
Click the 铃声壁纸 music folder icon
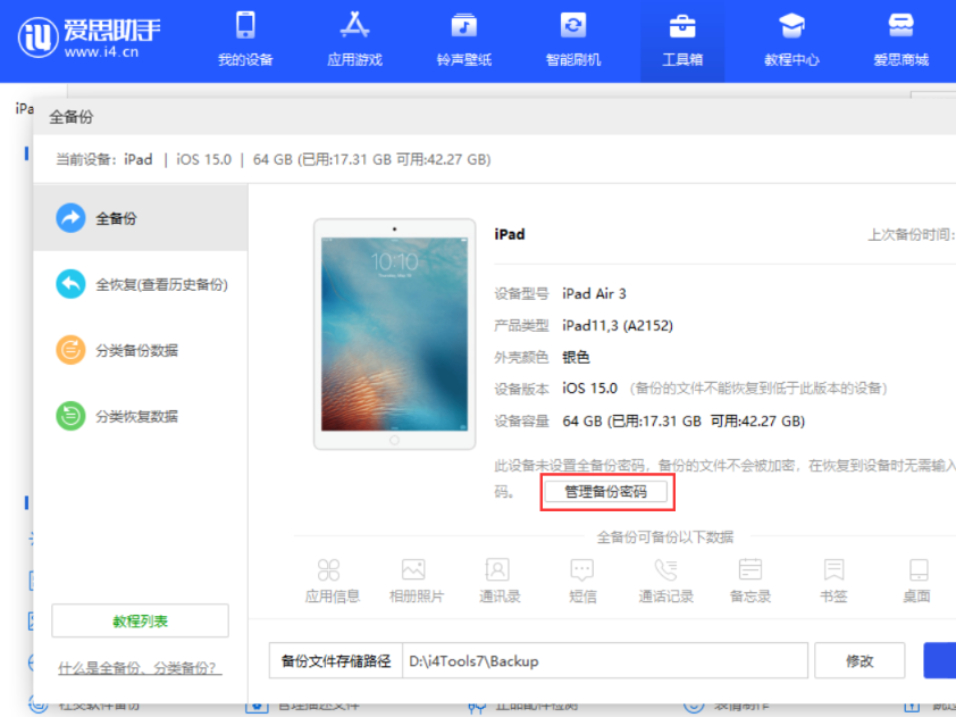(464, 26)
